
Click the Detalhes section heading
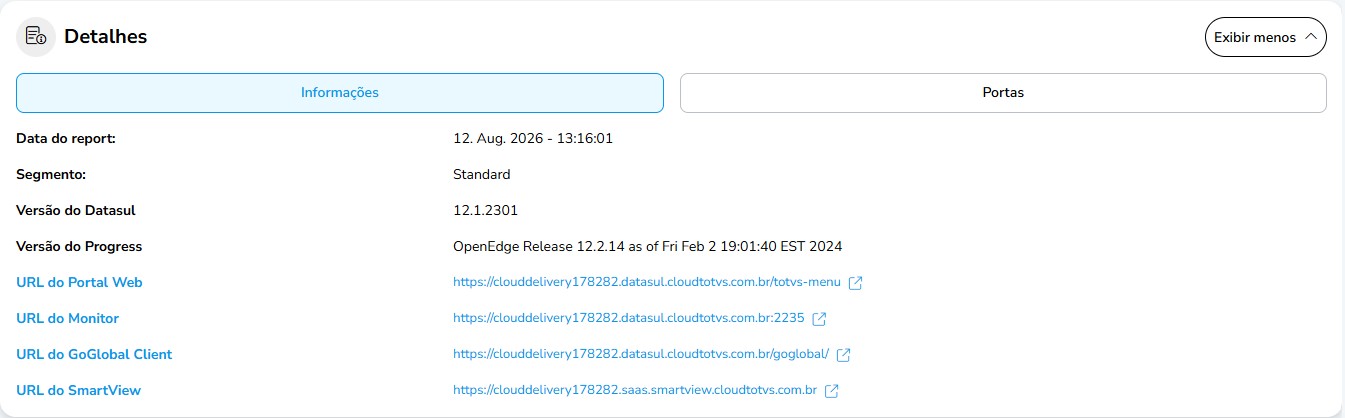pyautogui.click(x=106, y=37)
